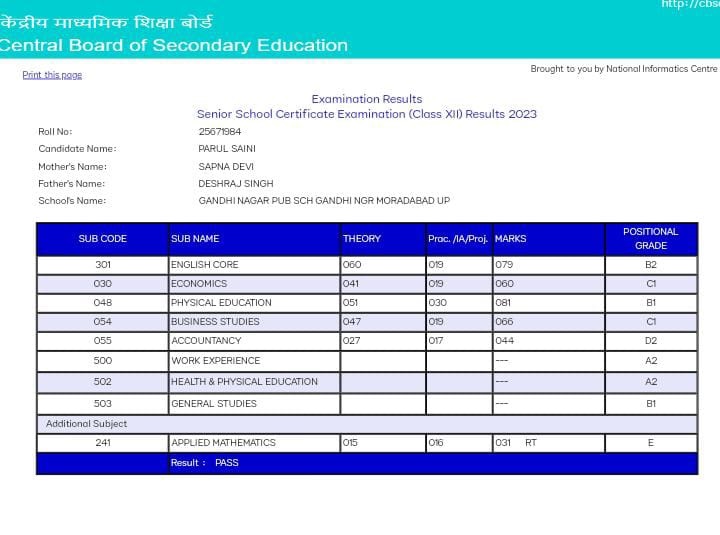Image resolution: width=720 pixels, height=535 pixels.
Task: Click the 'Roll No:' label
Action: point(55,131)
